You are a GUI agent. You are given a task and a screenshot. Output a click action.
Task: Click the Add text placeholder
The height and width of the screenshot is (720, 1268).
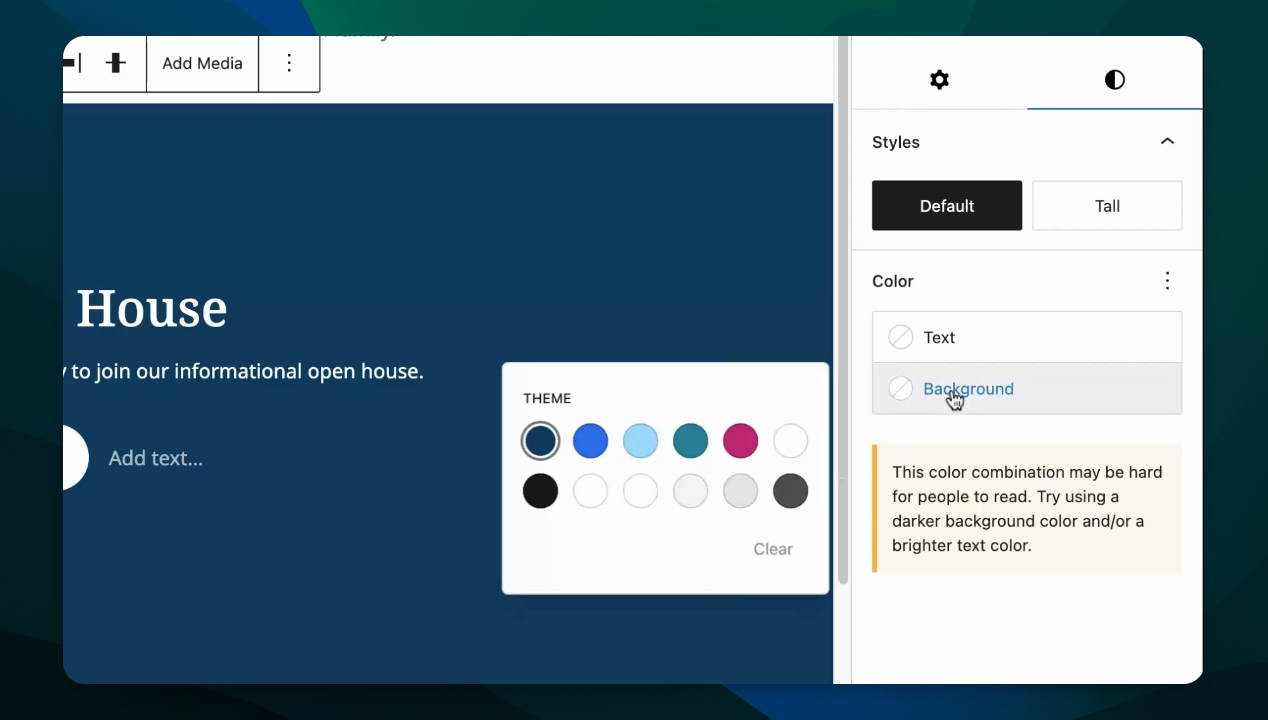coord(156,458)
